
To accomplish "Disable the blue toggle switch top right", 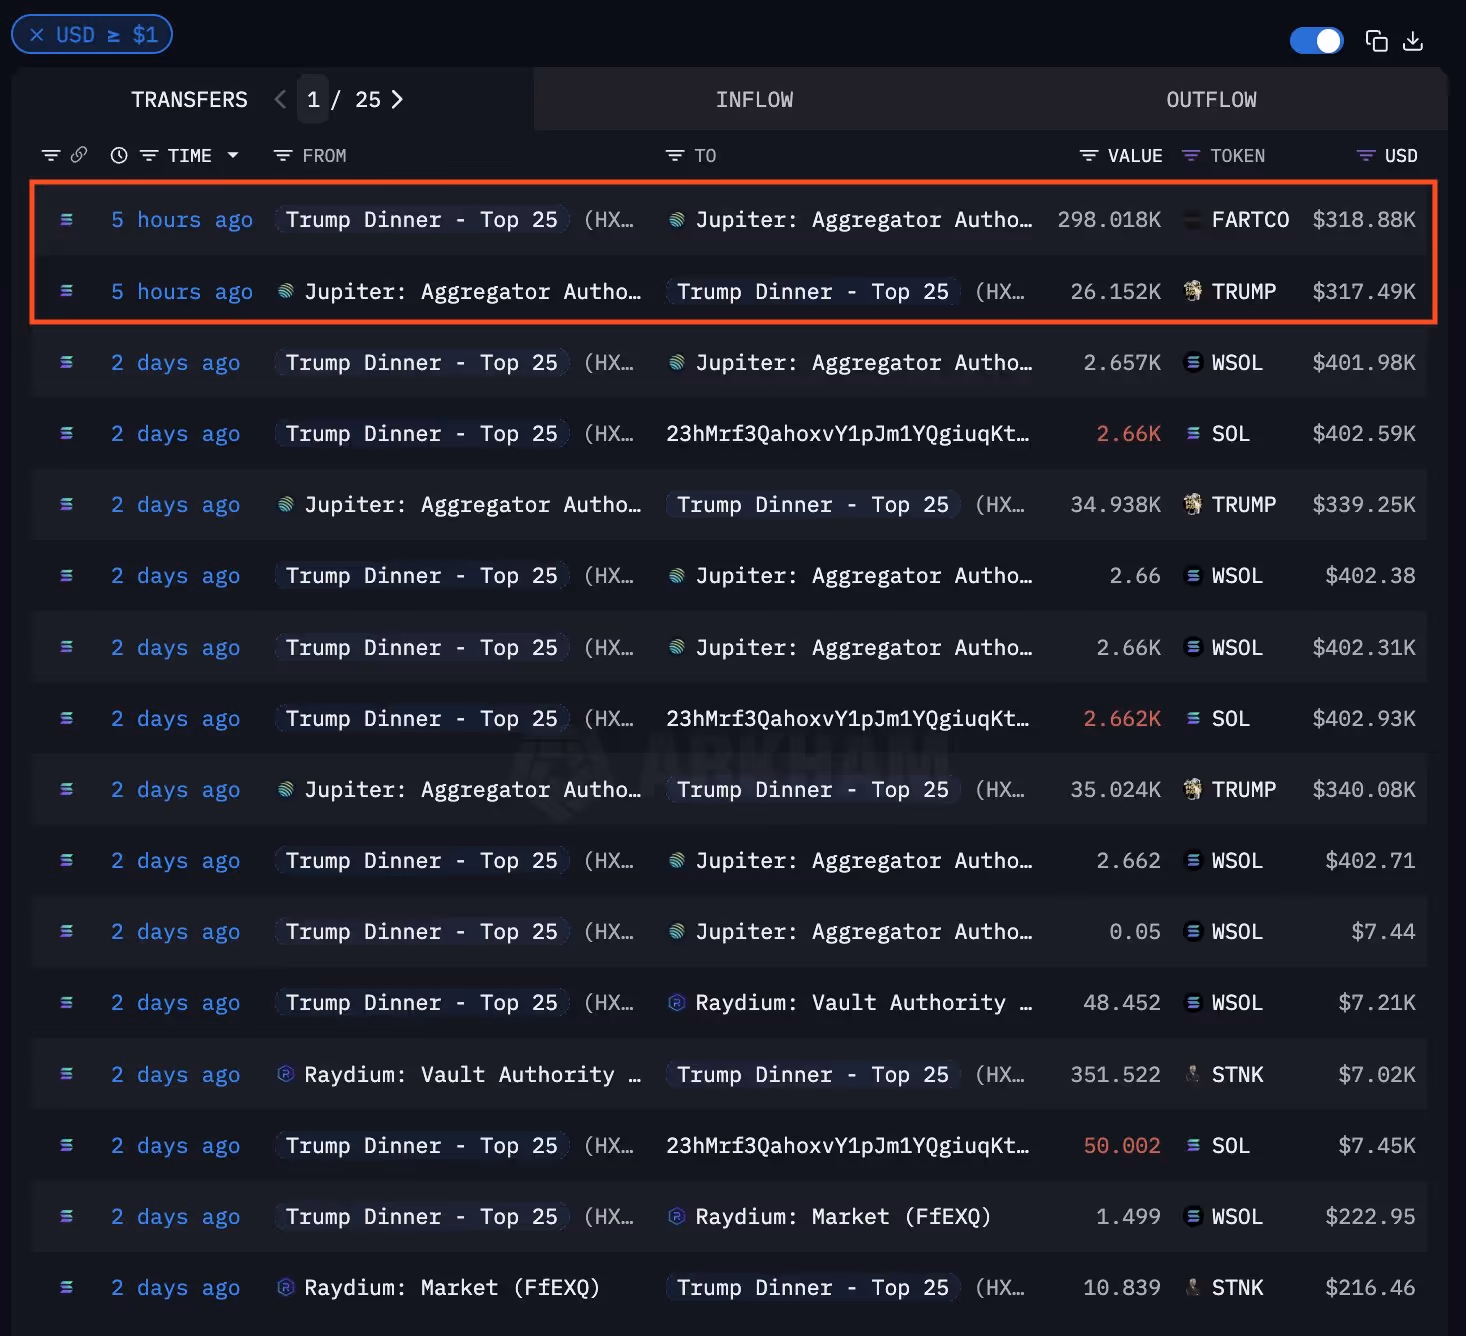I will click(1316, 40).
